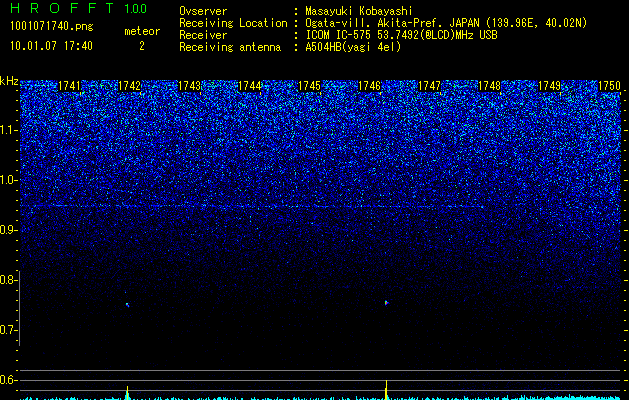
Task: Click the meteor count value 2
Action: point(142,46)
